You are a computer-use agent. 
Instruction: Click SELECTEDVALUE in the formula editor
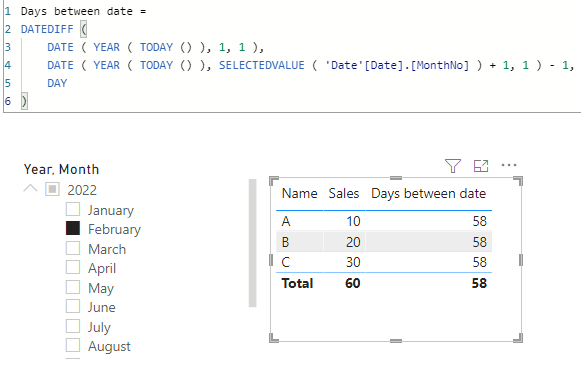[x=262, y=65]
